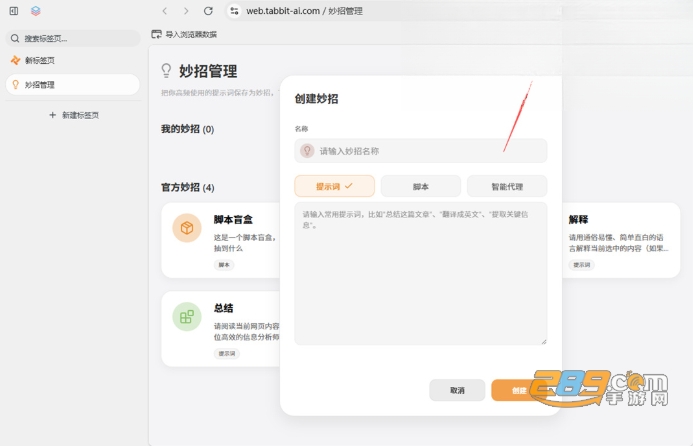This screenshot has height=446, width=693.
Task: Focus the 请输入妙招名称 name field
Action: coord(421,151)
